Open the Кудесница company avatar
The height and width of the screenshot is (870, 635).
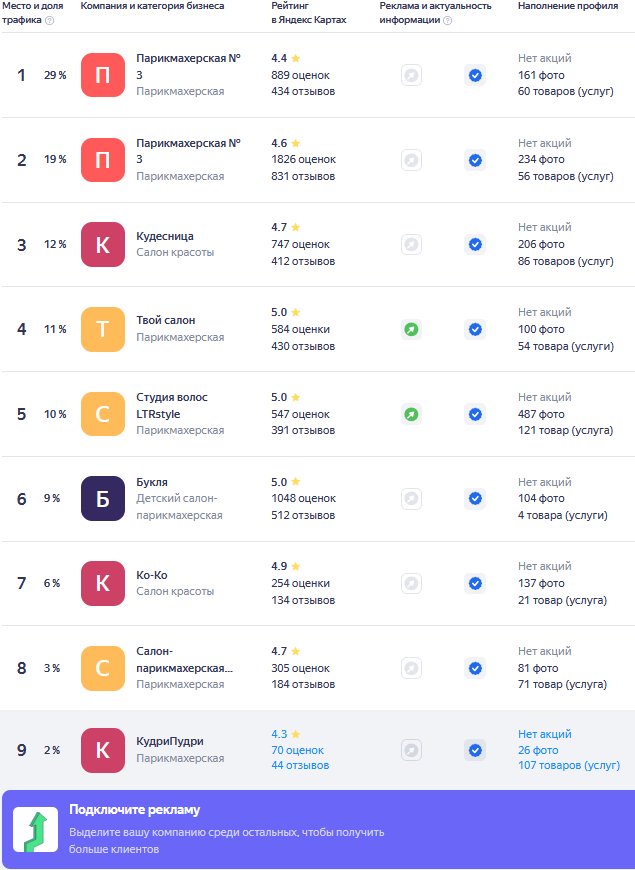pyautogui.click(x=103, y=244)
